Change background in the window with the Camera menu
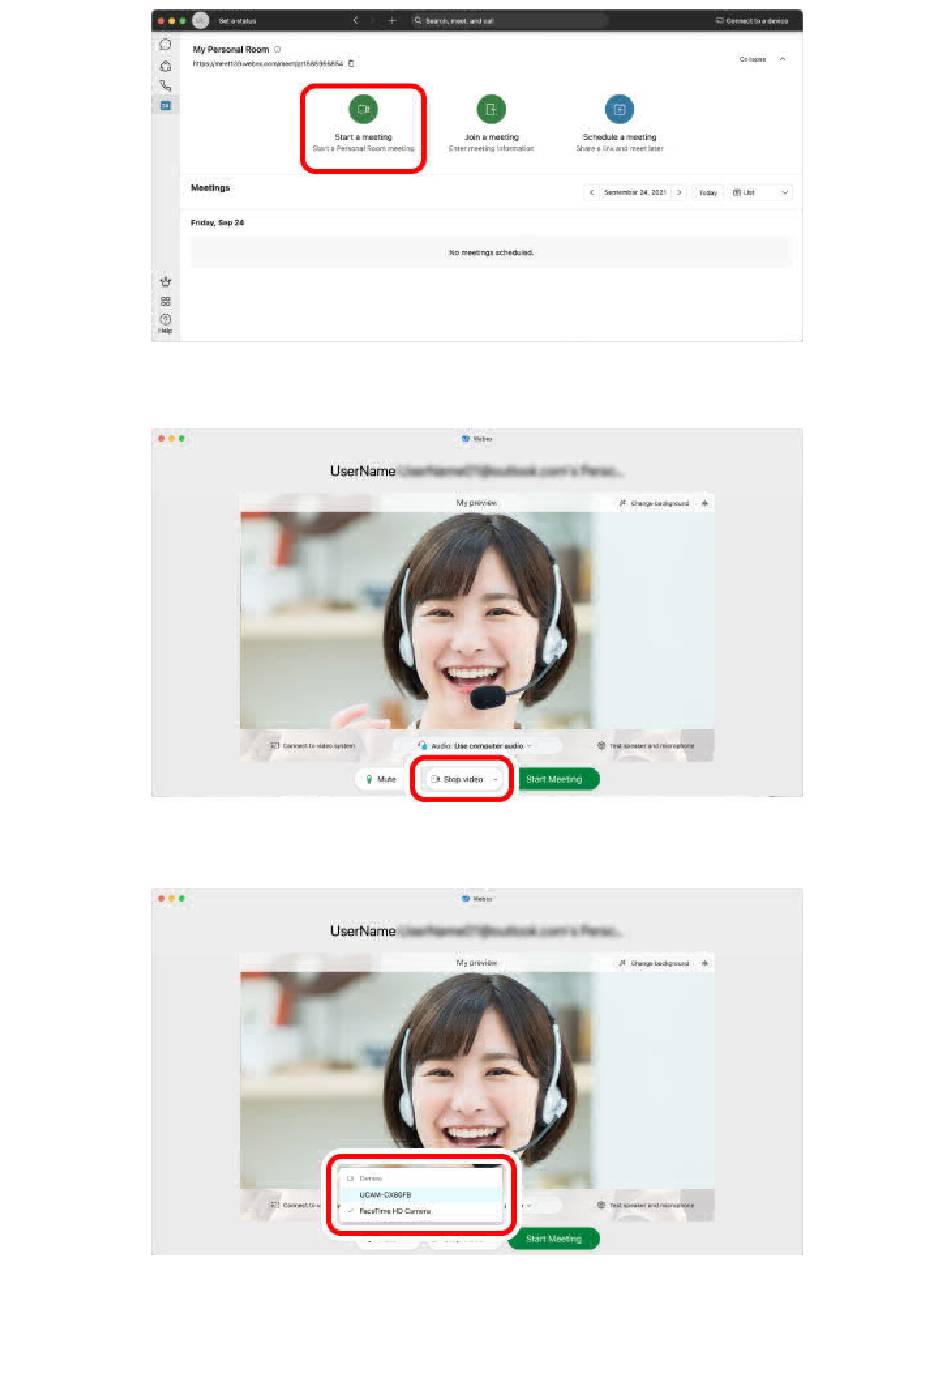Viewport: 950px width, 1379px height. click(x=654, y=963)
